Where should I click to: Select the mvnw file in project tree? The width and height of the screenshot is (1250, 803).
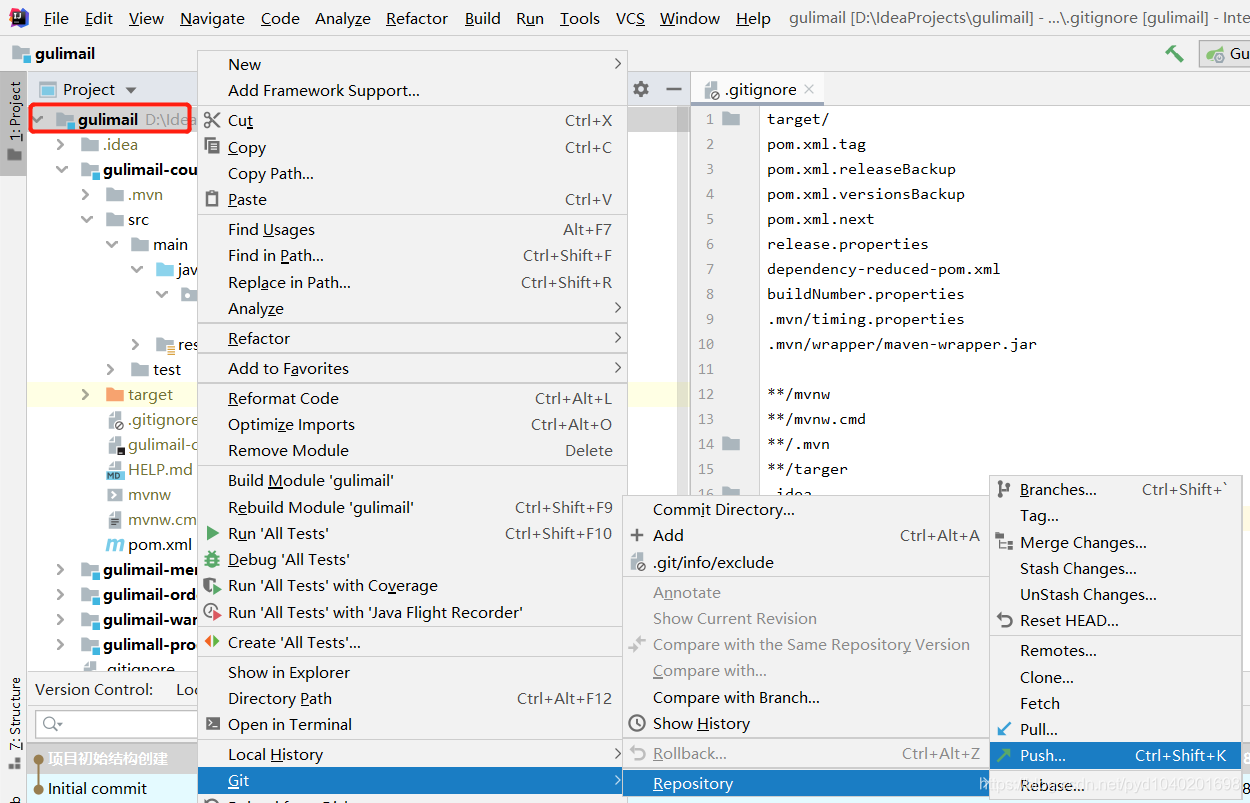click(x=149, y=495)
